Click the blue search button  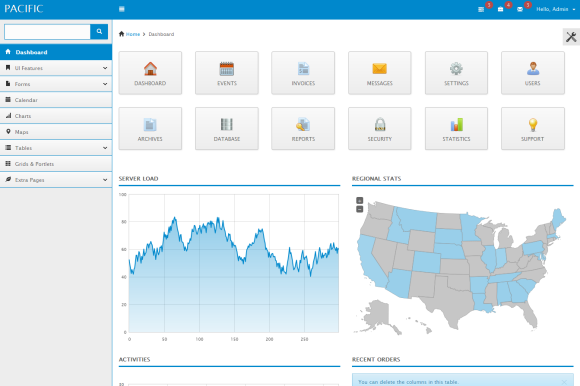[99, 32]
